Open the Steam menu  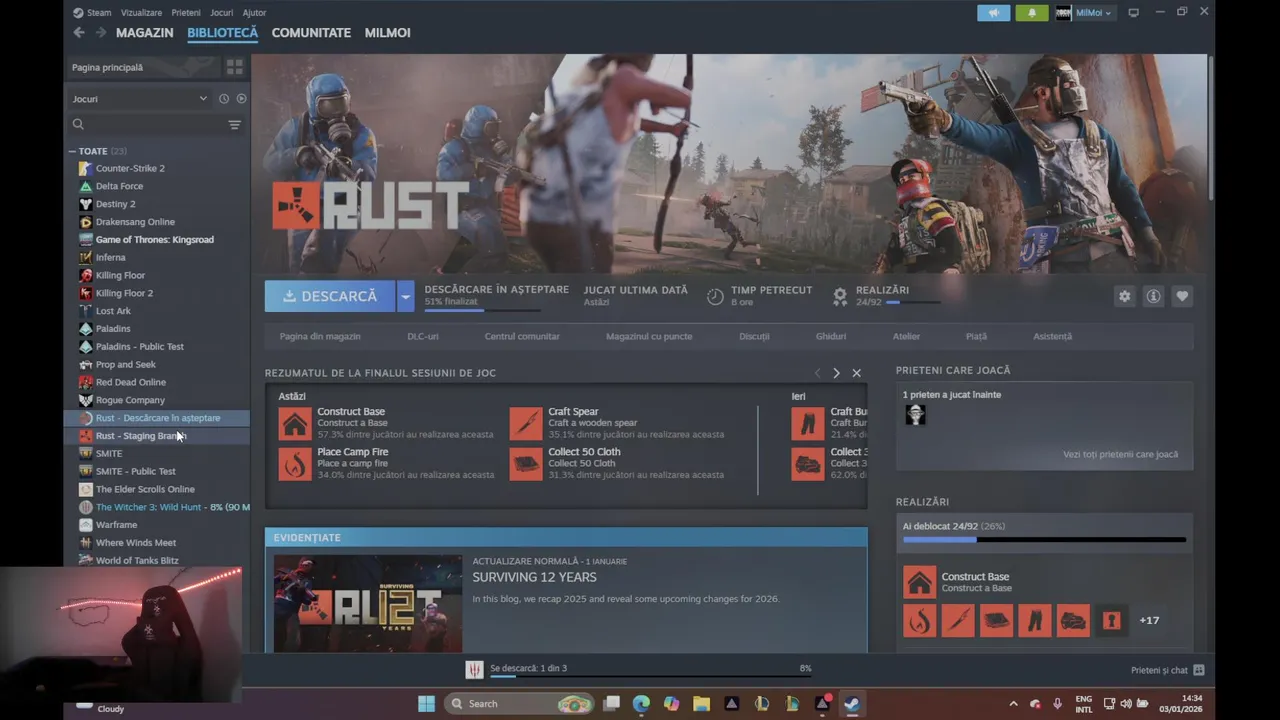[92, 13]
